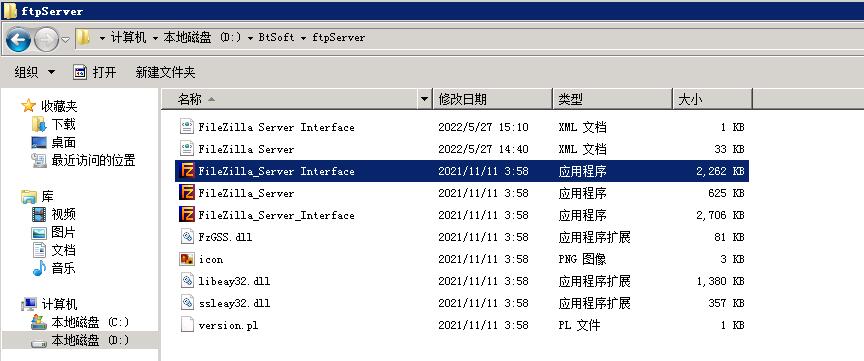This screenshot has width=864, height=361.
Task: Select 计算机 in the address bar path
Action: pyautogui.click(x=128, y=38)
